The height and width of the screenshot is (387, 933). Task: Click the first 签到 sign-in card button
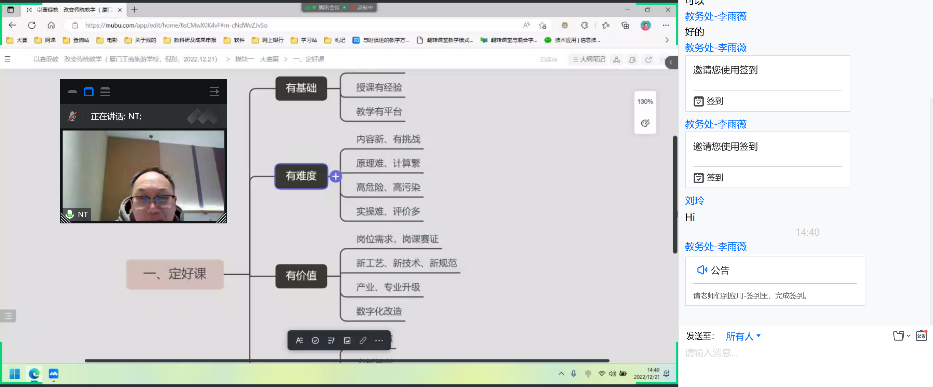(x=709, y=101)
